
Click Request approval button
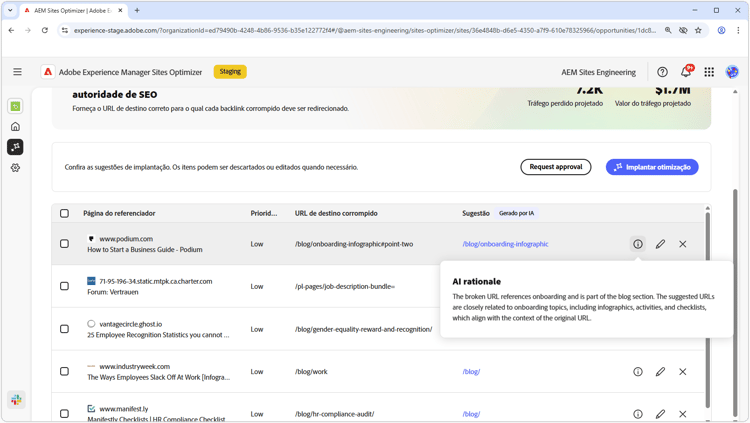(556, 167)
